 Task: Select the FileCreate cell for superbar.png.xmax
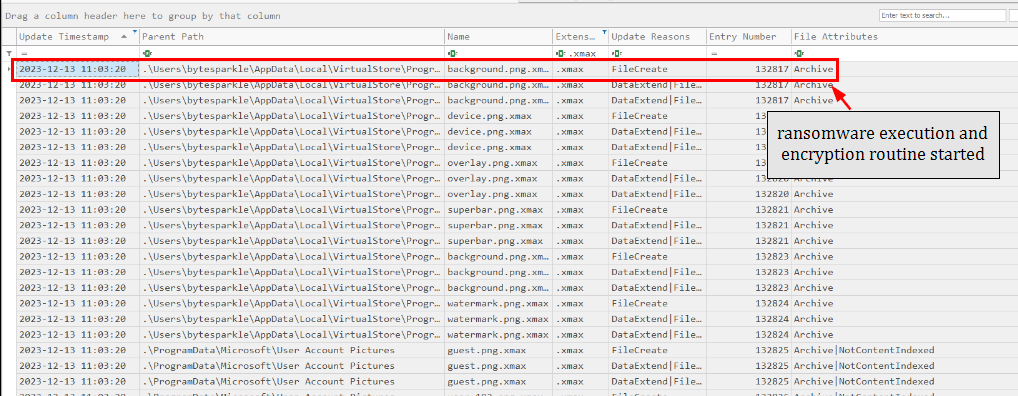click(x=657, y=210)
